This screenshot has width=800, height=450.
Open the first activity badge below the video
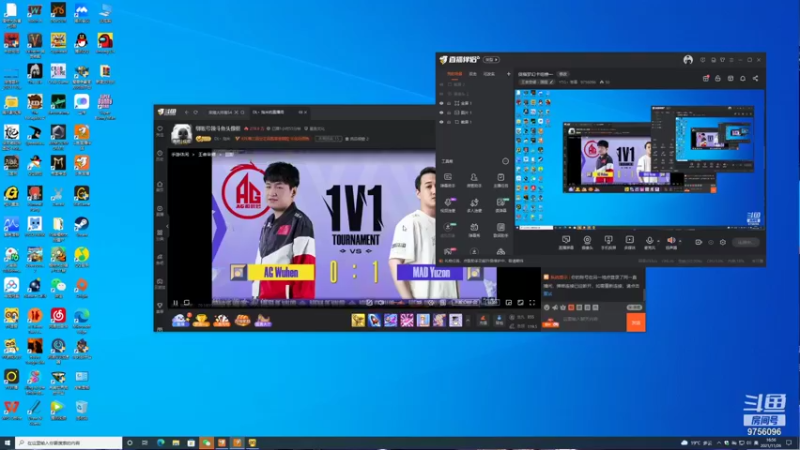tap(180, 320)
